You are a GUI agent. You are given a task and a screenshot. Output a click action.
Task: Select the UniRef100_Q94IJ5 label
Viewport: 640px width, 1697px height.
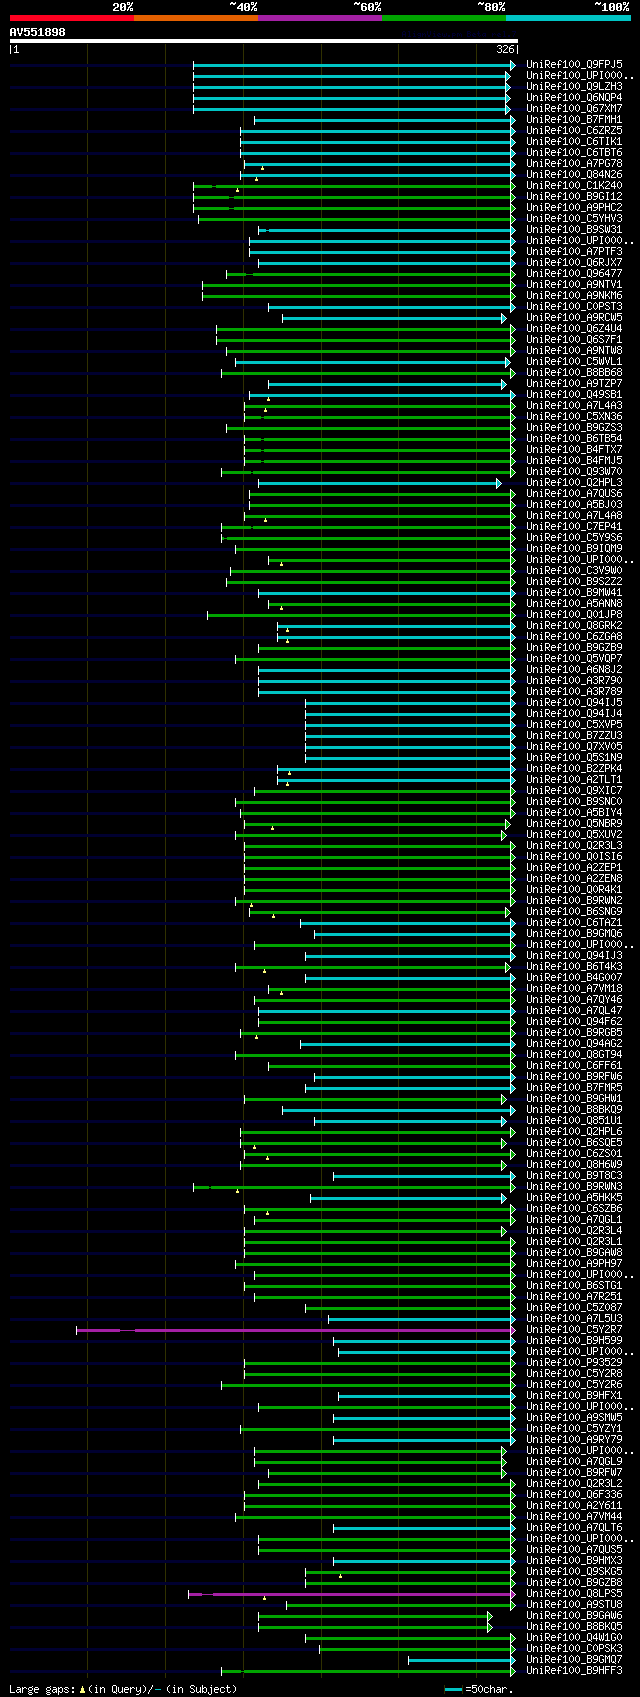[x=574, y=703]
